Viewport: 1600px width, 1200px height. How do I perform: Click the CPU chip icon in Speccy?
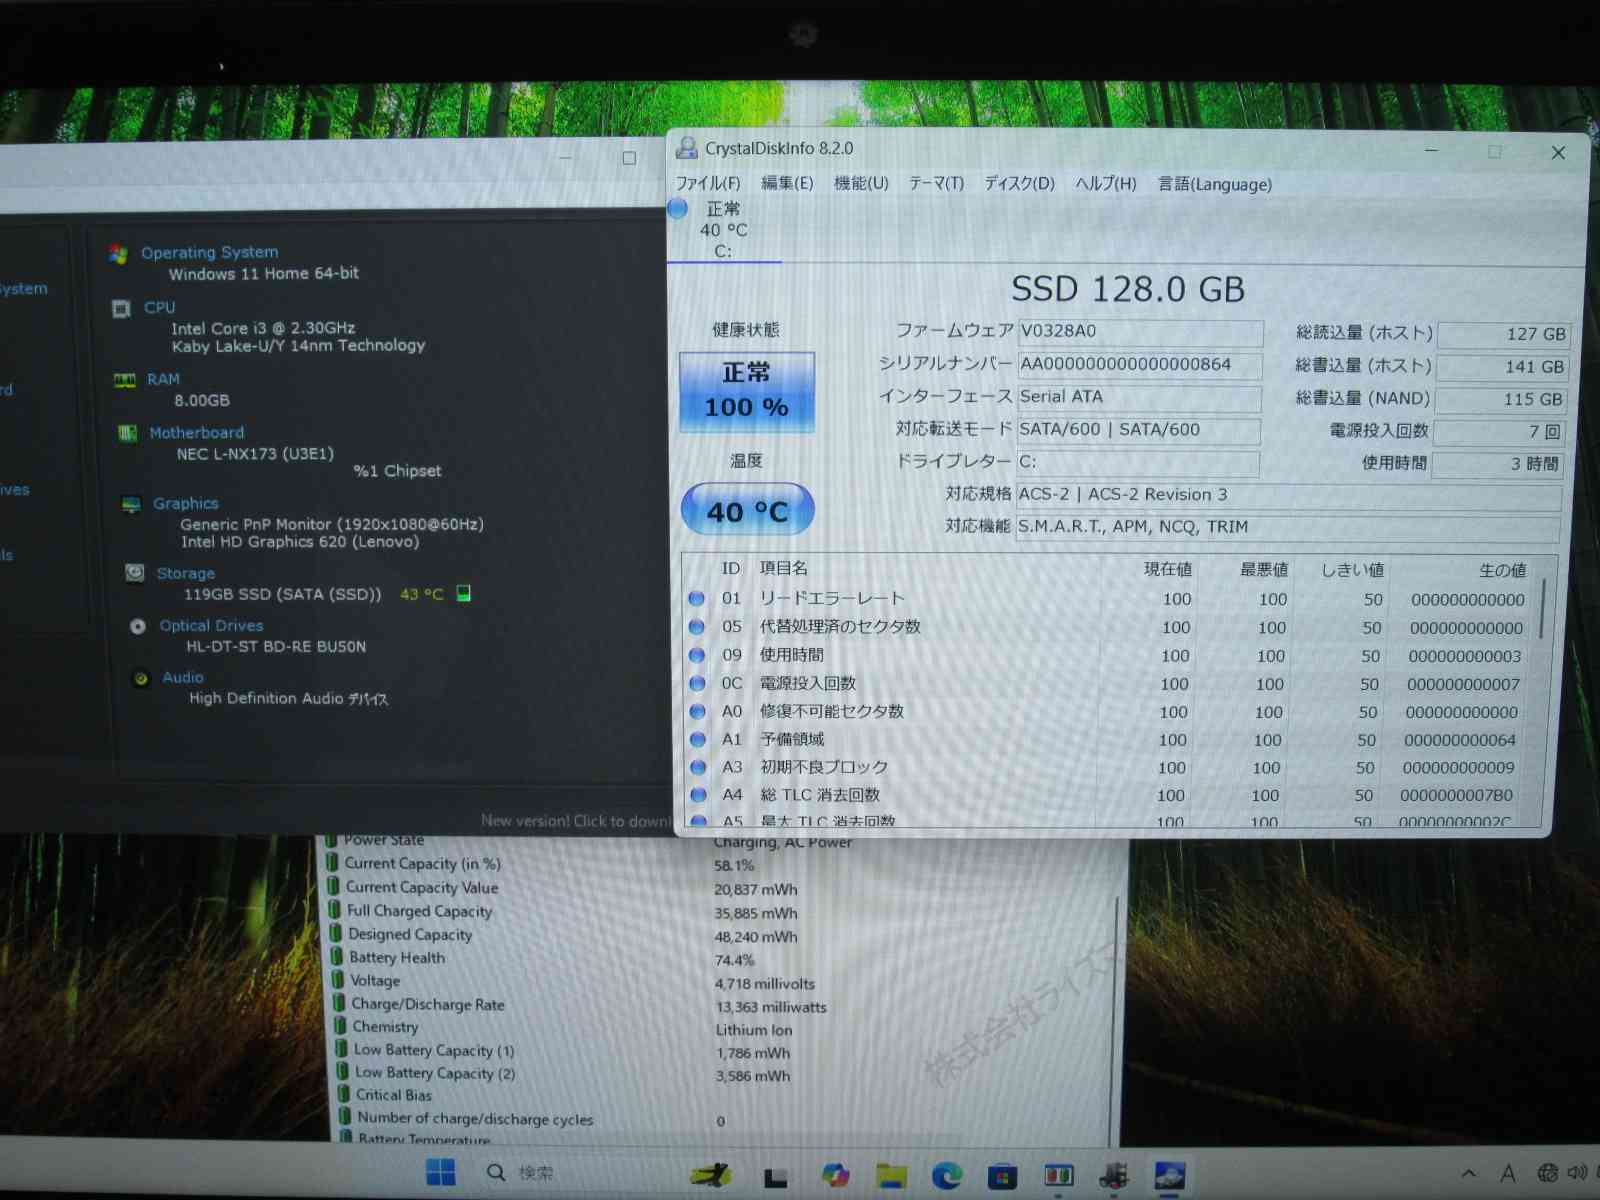(121, 308)
